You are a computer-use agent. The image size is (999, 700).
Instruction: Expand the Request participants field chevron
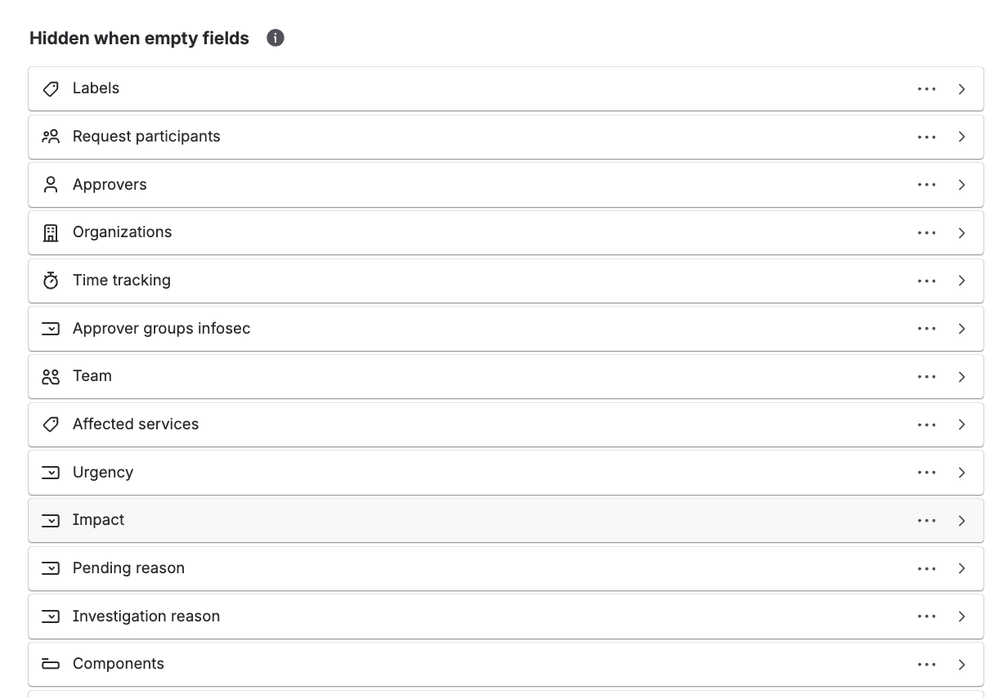tap(962, 137)
